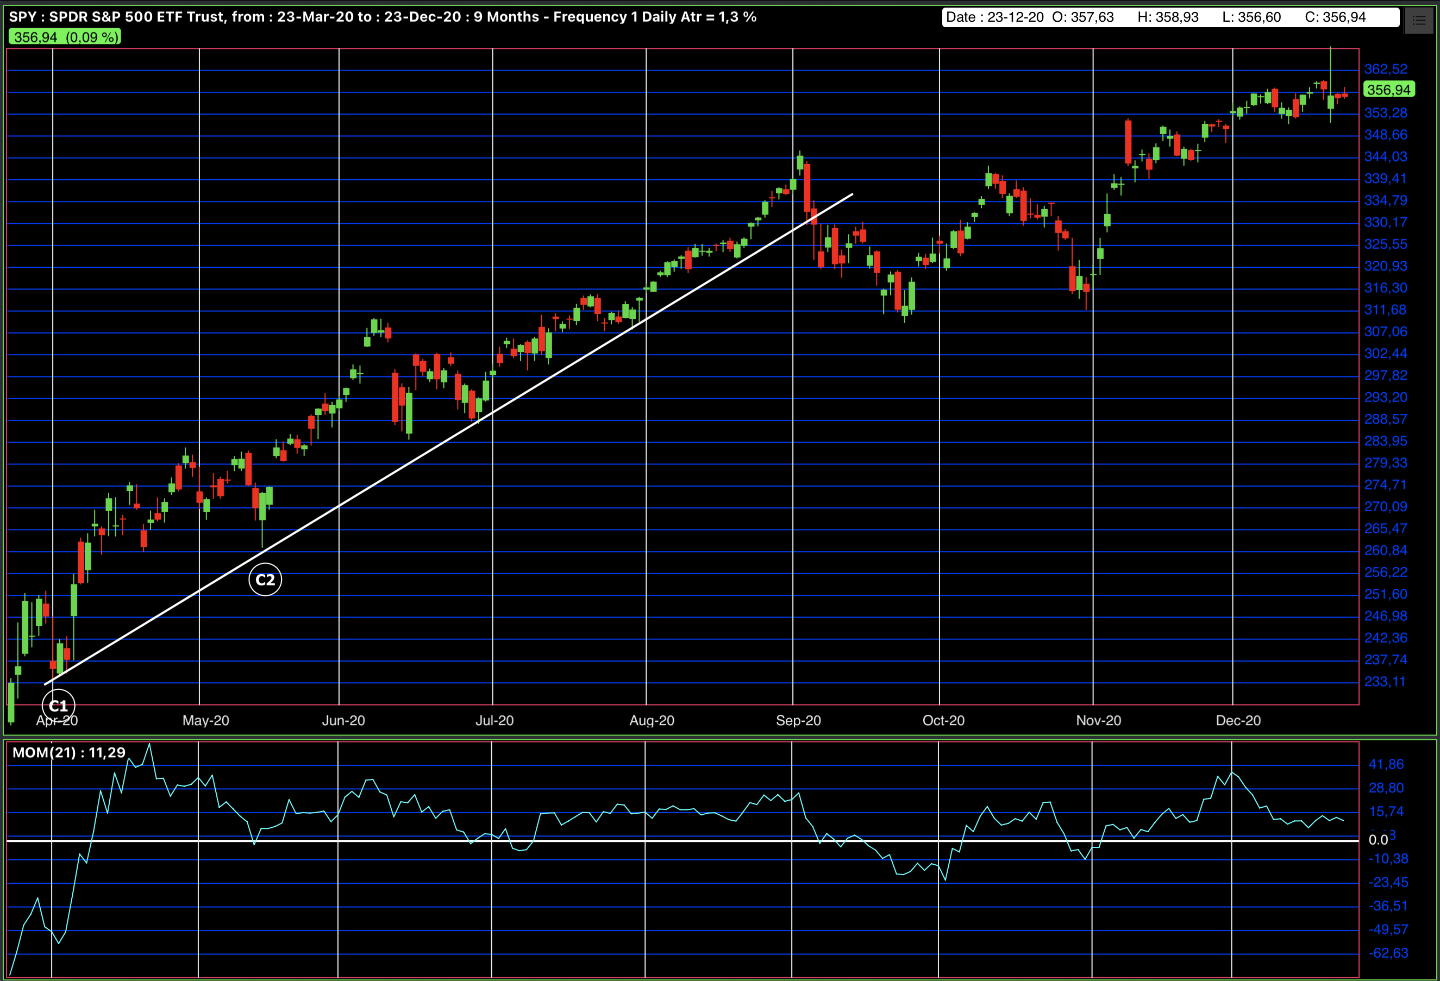
Task: Click the SPY chart title text
Action: coord(382,17)
